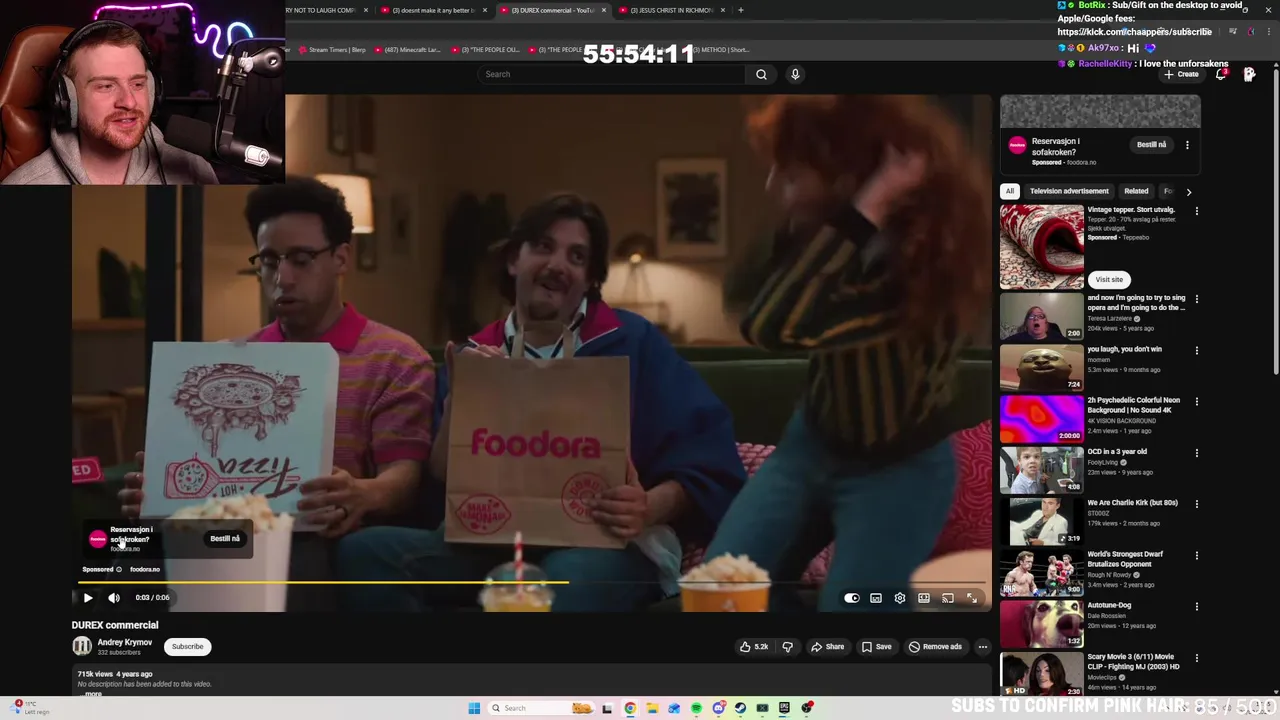This screenshot has width=1280, height=720.
Task: Open menu for OCD in a 3 year old
Action: click(1197, 453)
